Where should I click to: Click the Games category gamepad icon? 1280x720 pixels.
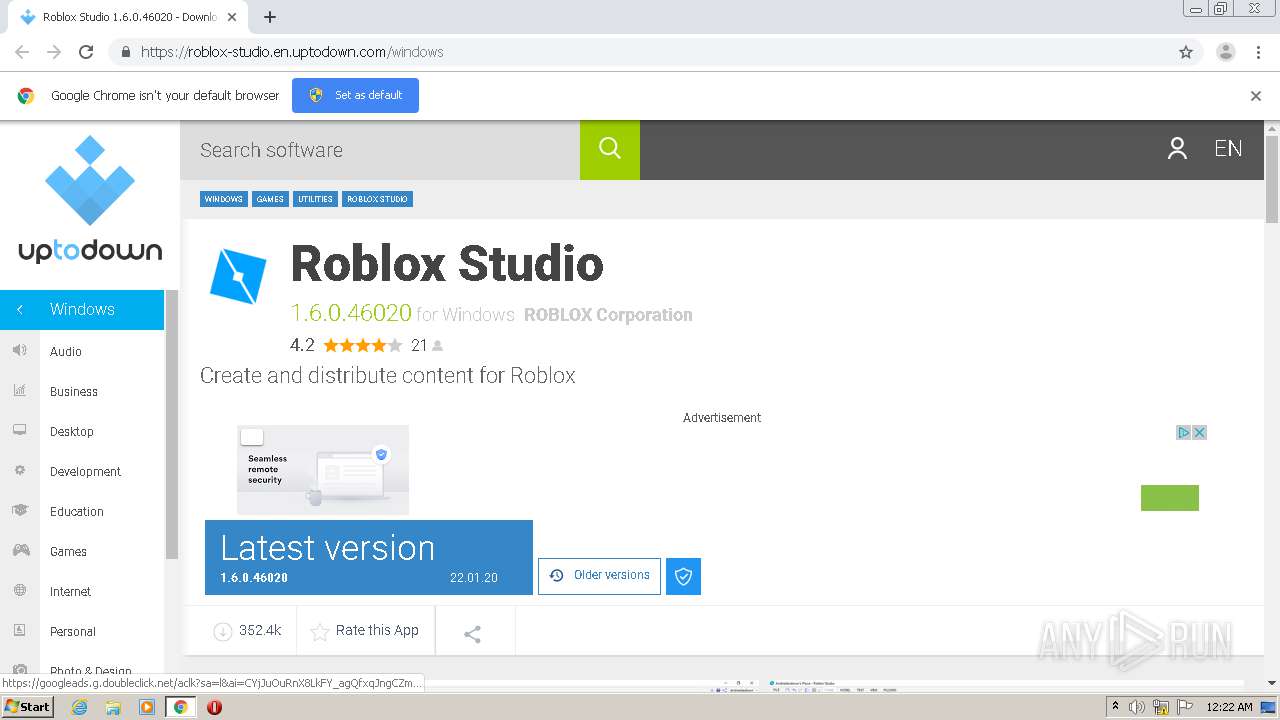[x=19, y=550]
